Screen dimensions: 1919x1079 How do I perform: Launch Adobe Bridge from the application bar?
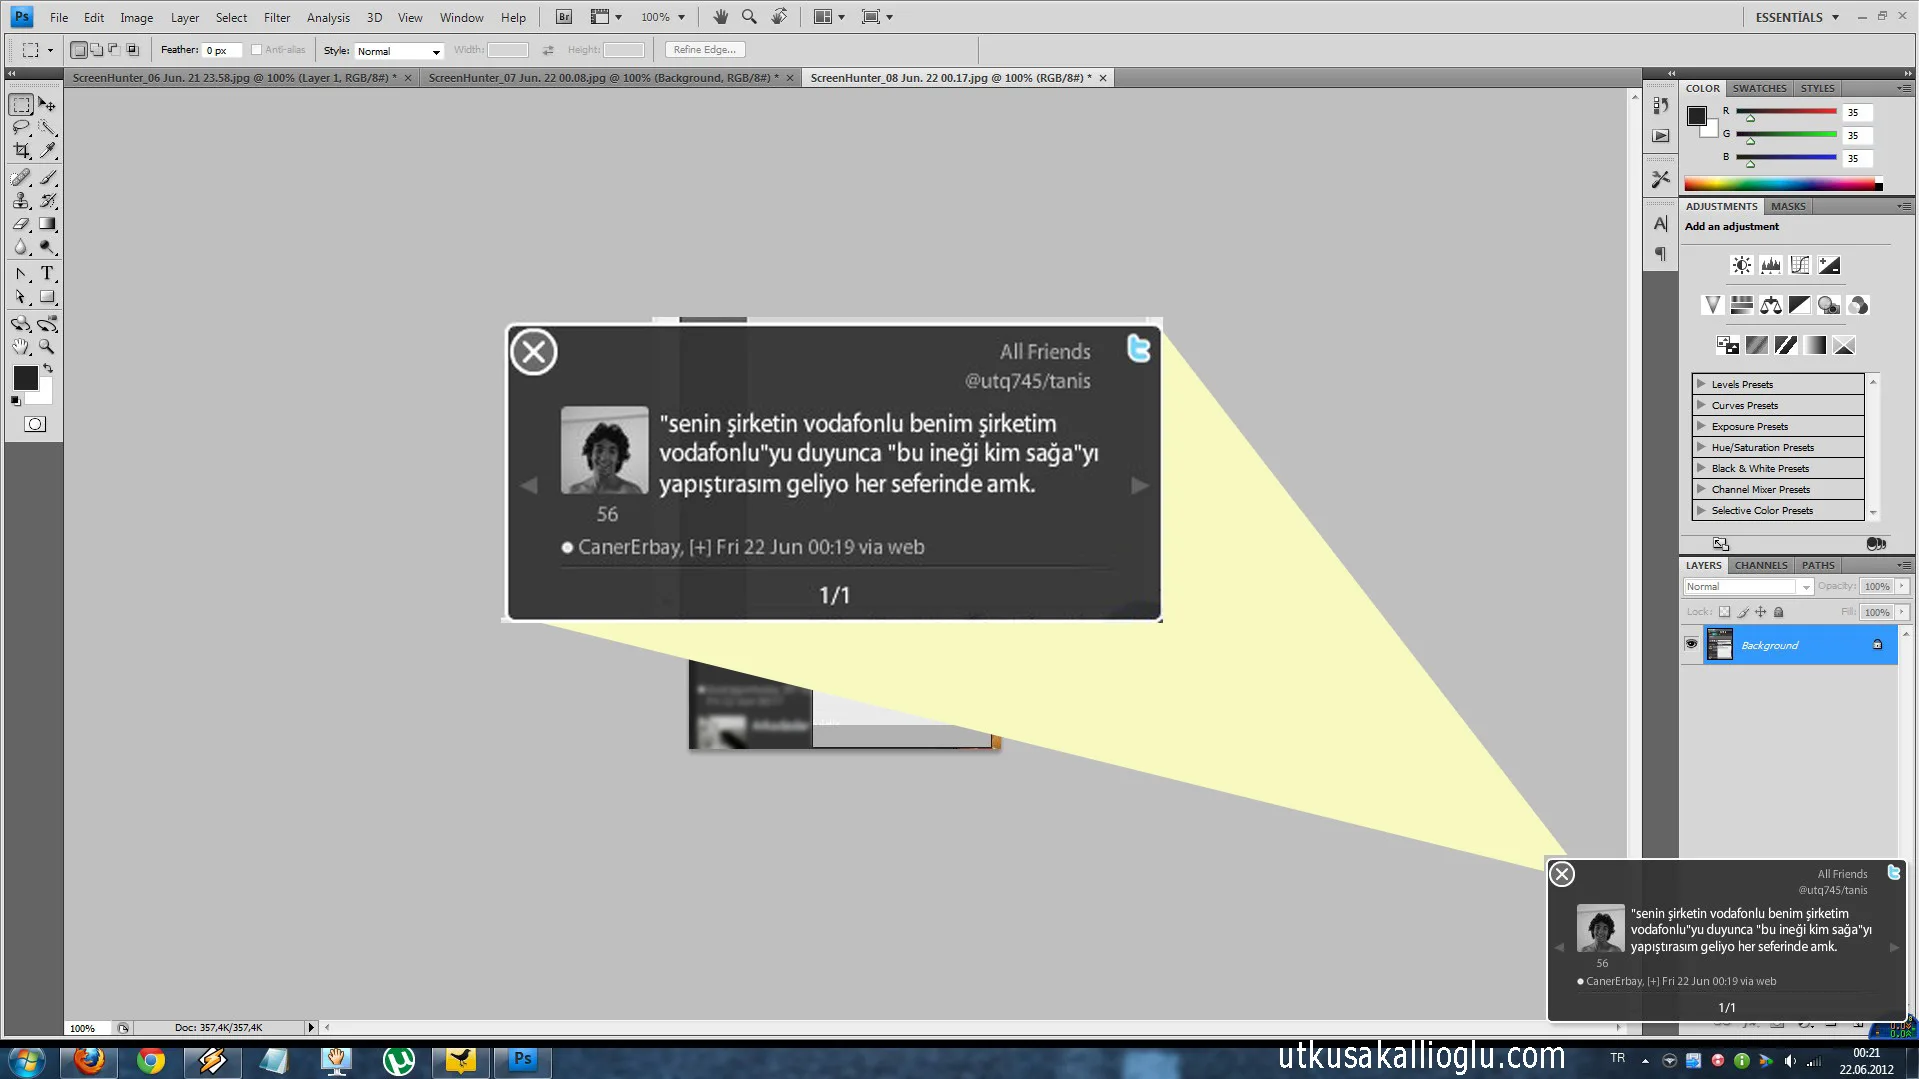click(x=564, y=17)
